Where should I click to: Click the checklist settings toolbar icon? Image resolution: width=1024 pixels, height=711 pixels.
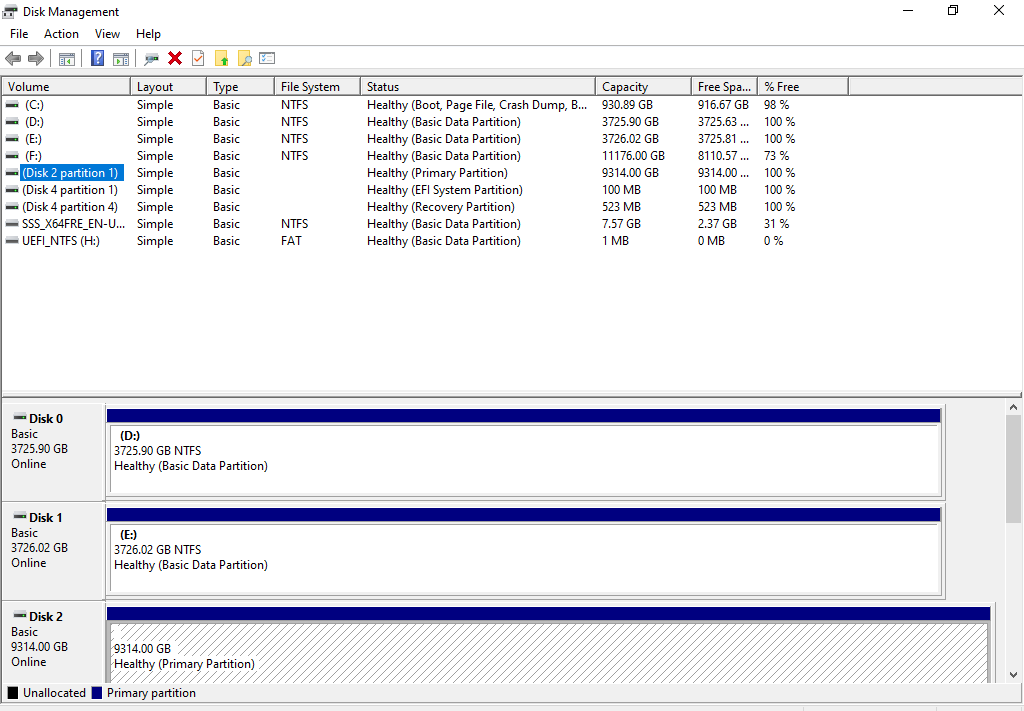(267, 58)
